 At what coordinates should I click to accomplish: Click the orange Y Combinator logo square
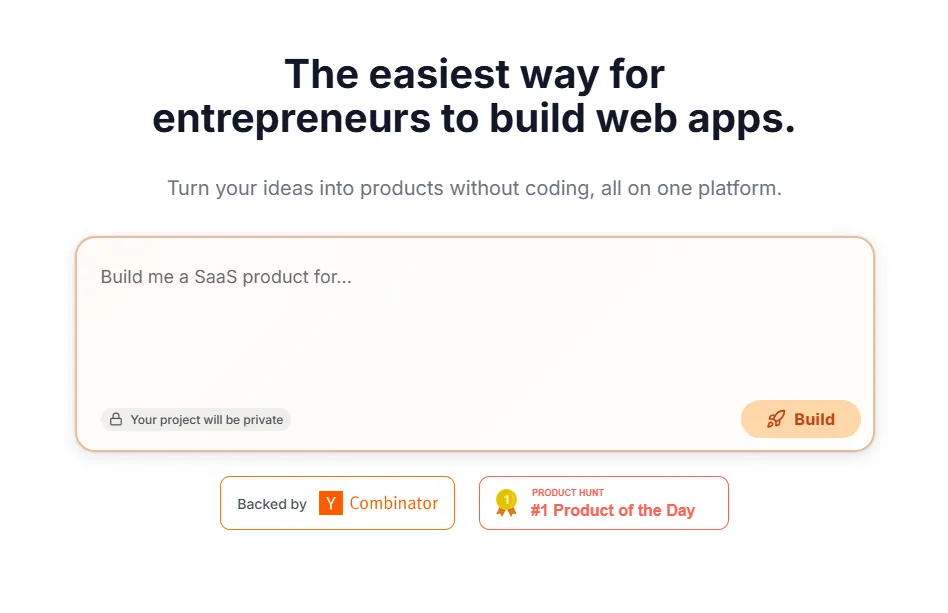point(331,503)
